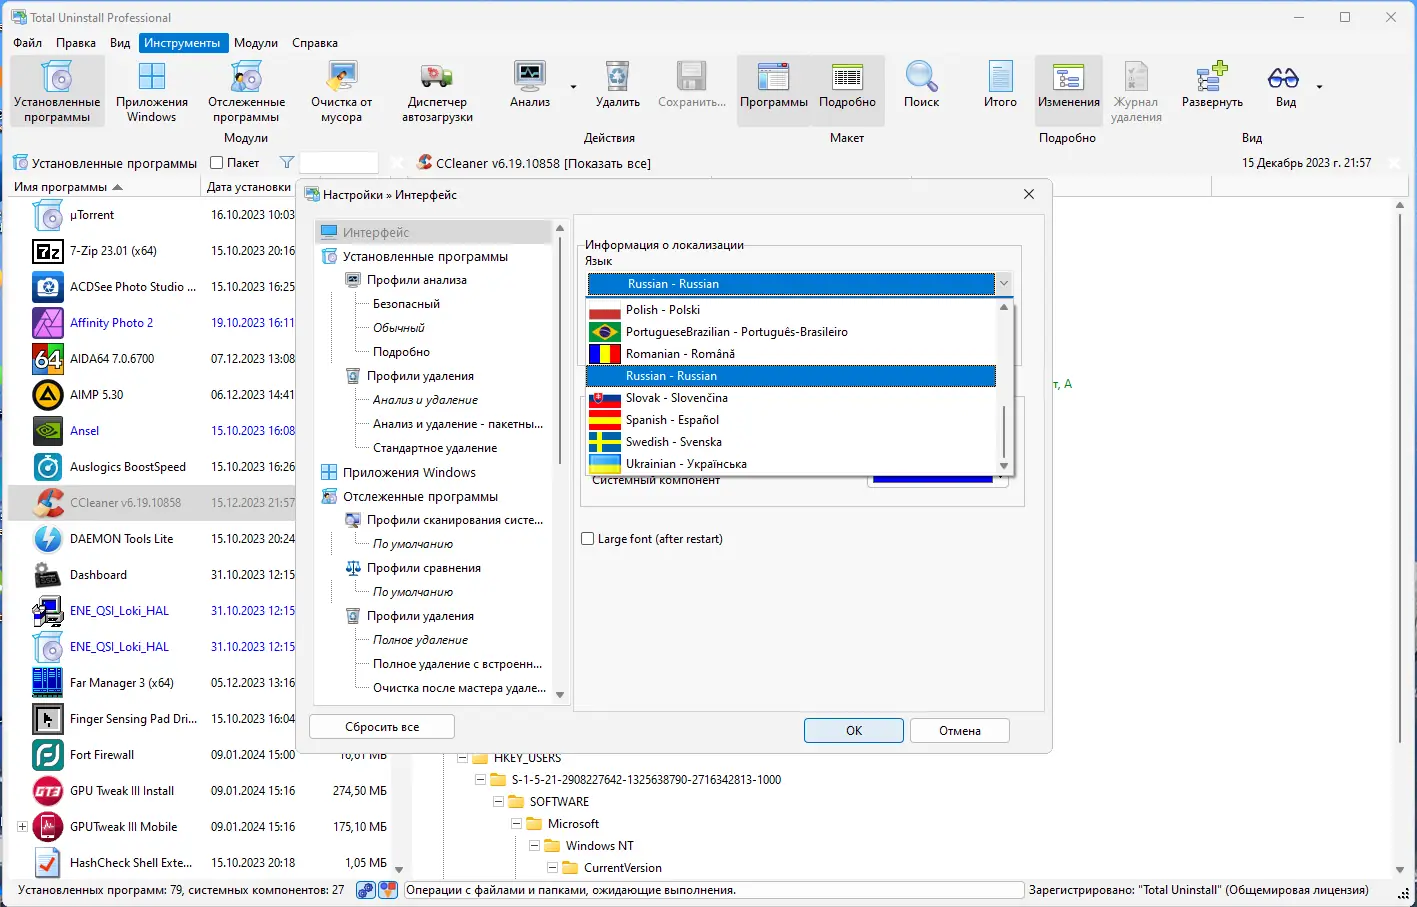Click the program list scroll down arrow

[x=399, y=870]
